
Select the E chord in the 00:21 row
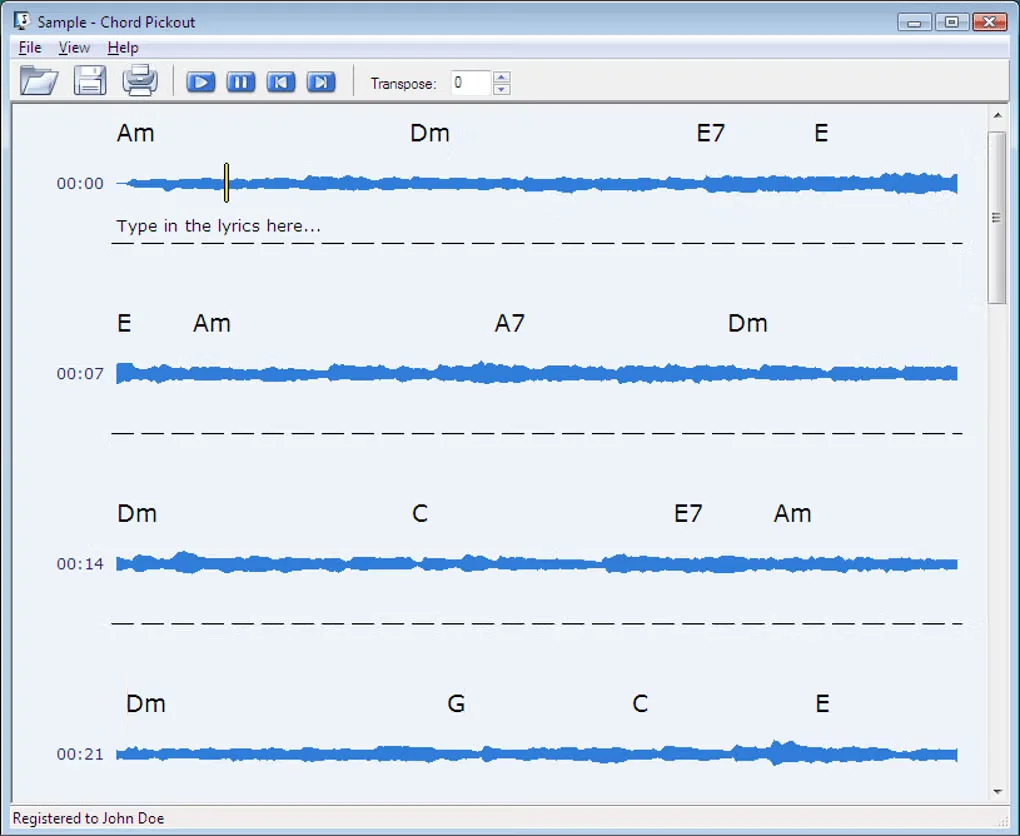[x=823, y=703]
